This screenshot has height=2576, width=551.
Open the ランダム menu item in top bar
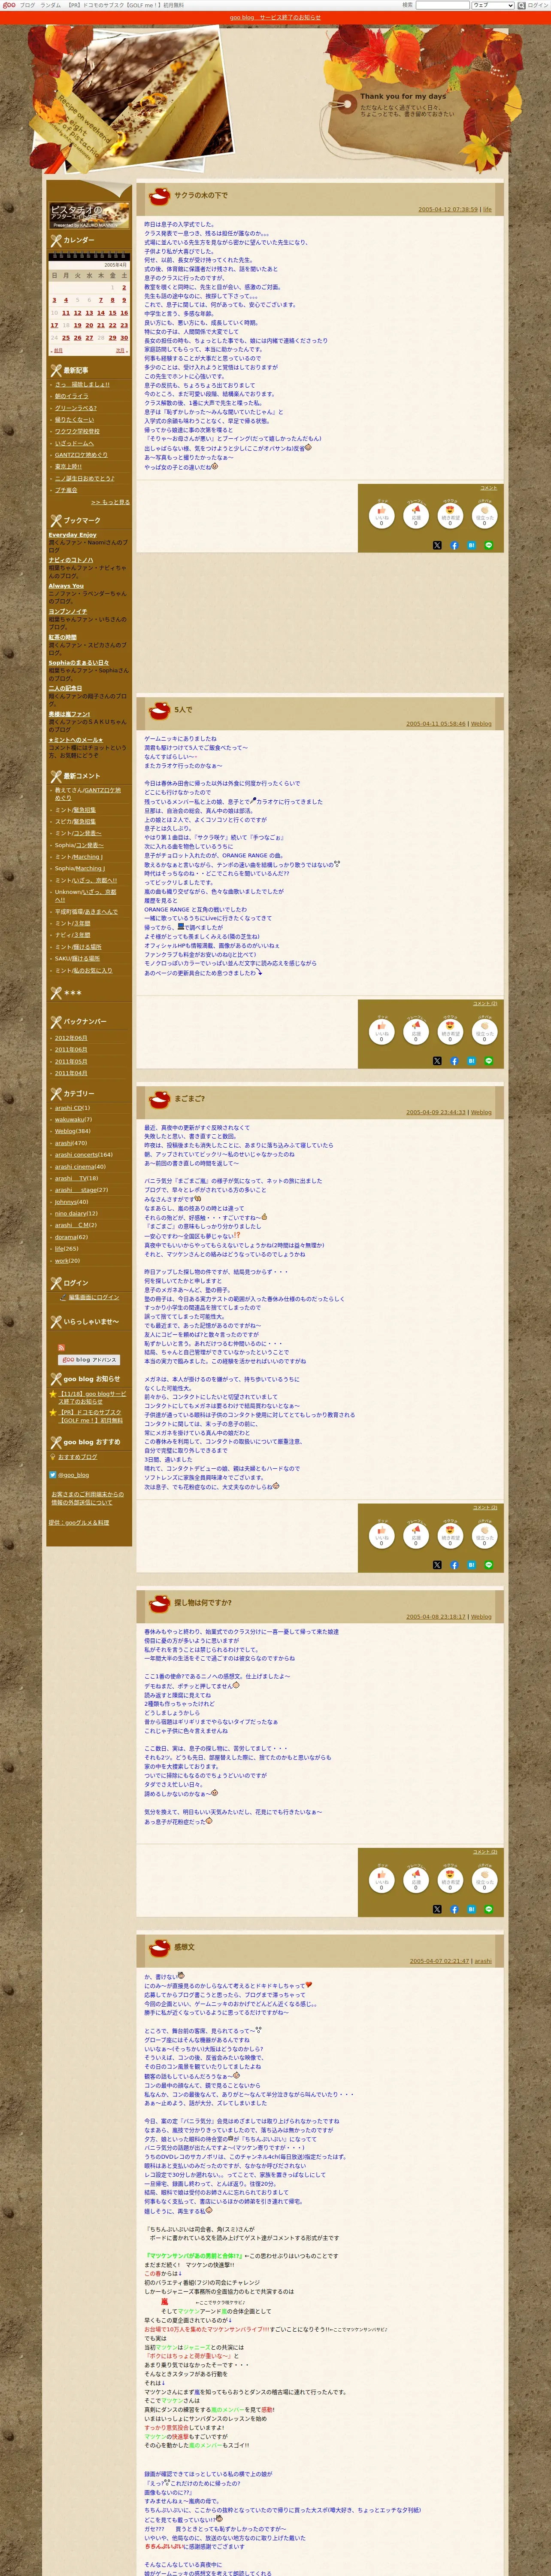coord(50,5)
